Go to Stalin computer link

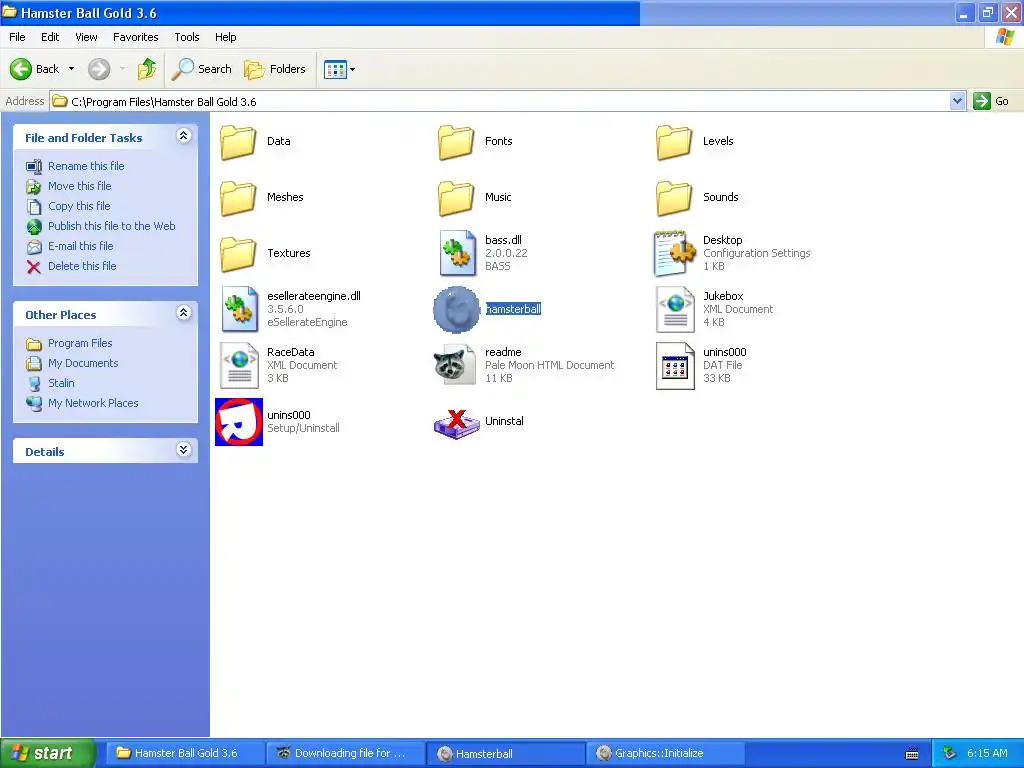61,383
